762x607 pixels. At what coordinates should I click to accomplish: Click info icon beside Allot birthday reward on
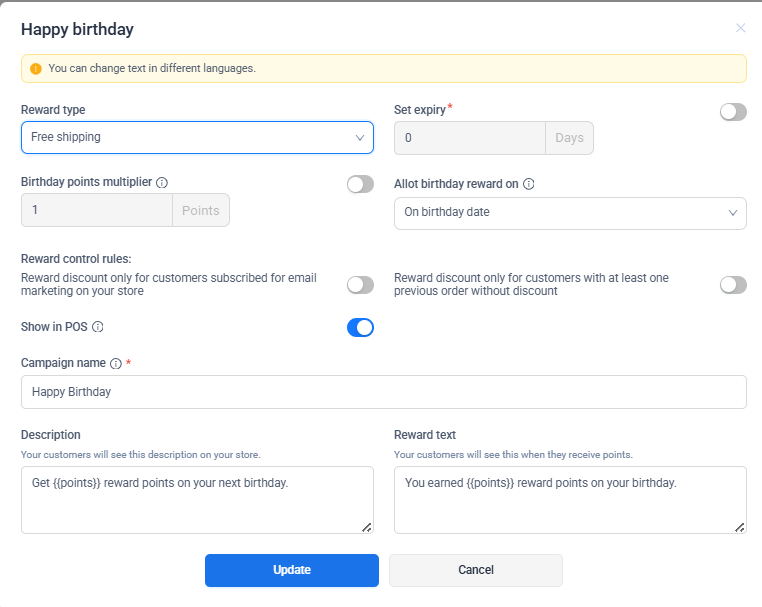coord(529,184)
